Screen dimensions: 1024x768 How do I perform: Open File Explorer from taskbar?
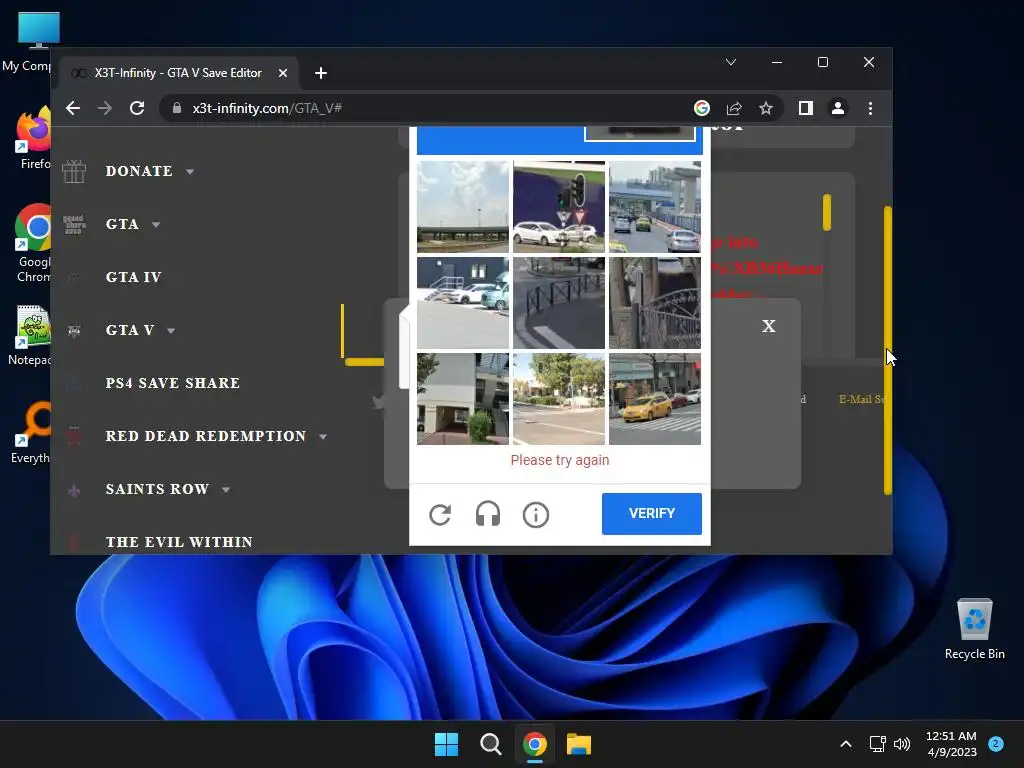(x=579, y=744)
